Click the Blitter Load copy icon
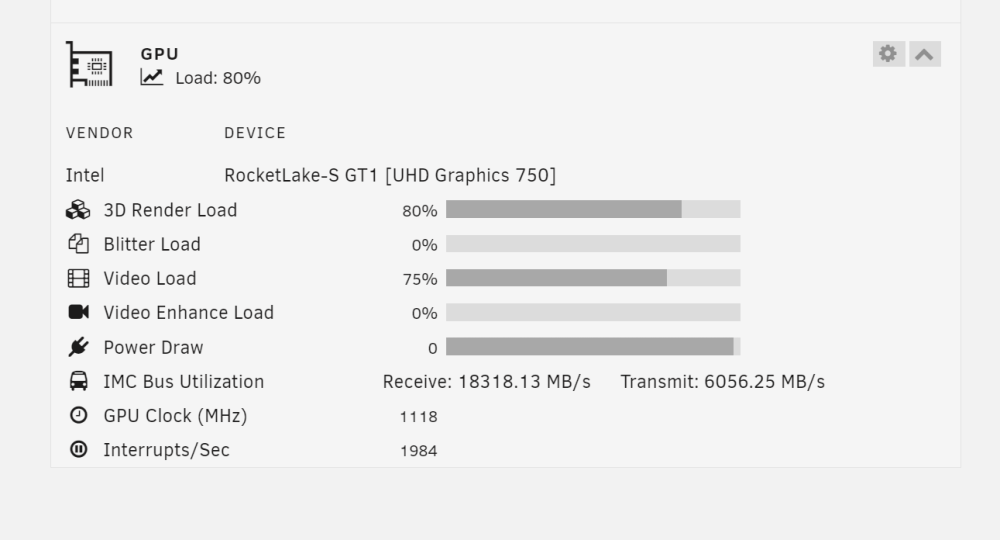The height and width of the screenshot is (540, 1000). tap(78, 244)
